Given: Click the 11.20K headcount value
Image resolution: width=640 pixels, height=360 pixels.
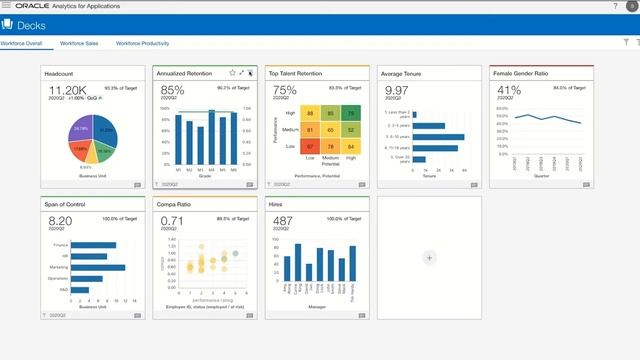Looking at the screenshot, I should 67,90.
